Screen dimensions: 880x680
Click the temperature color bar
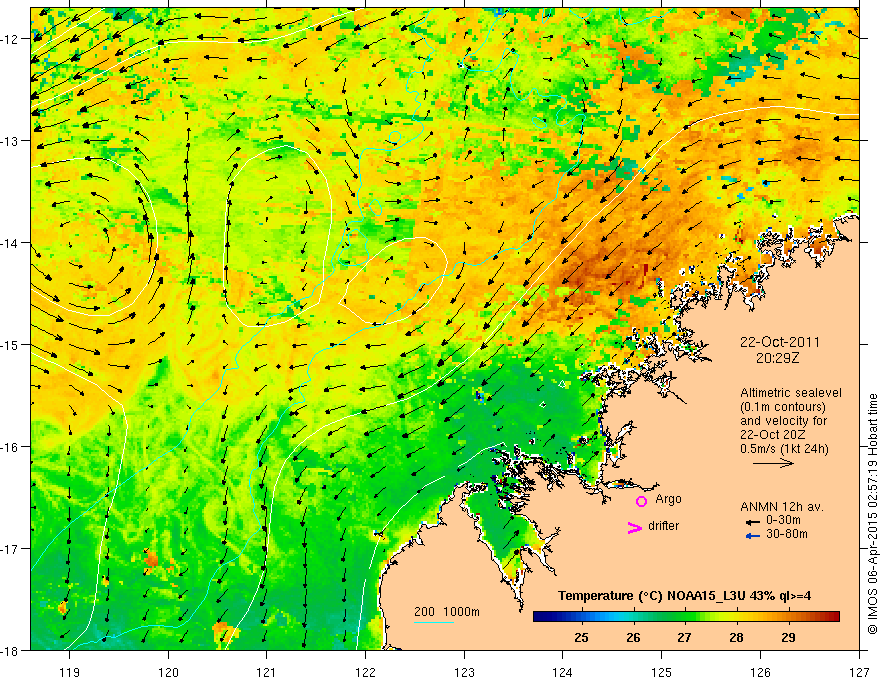(x=686, y=617)
